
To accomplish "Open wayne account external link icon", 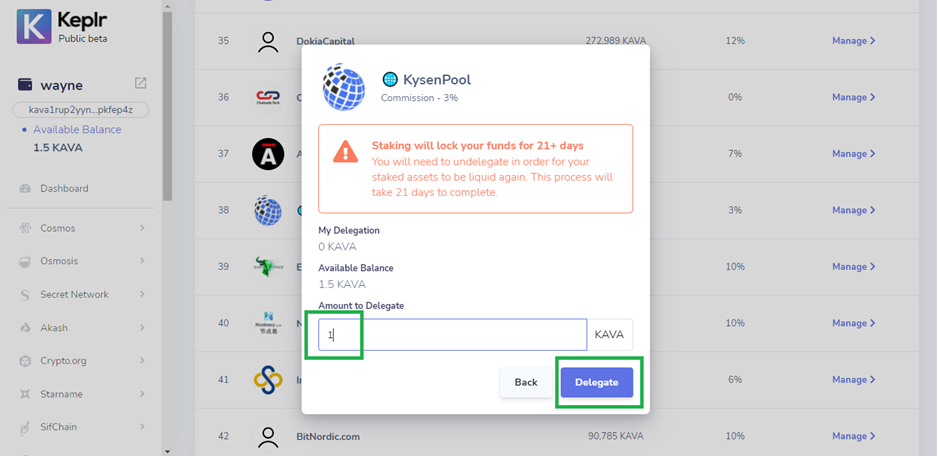I will click(x=141, y=83).
